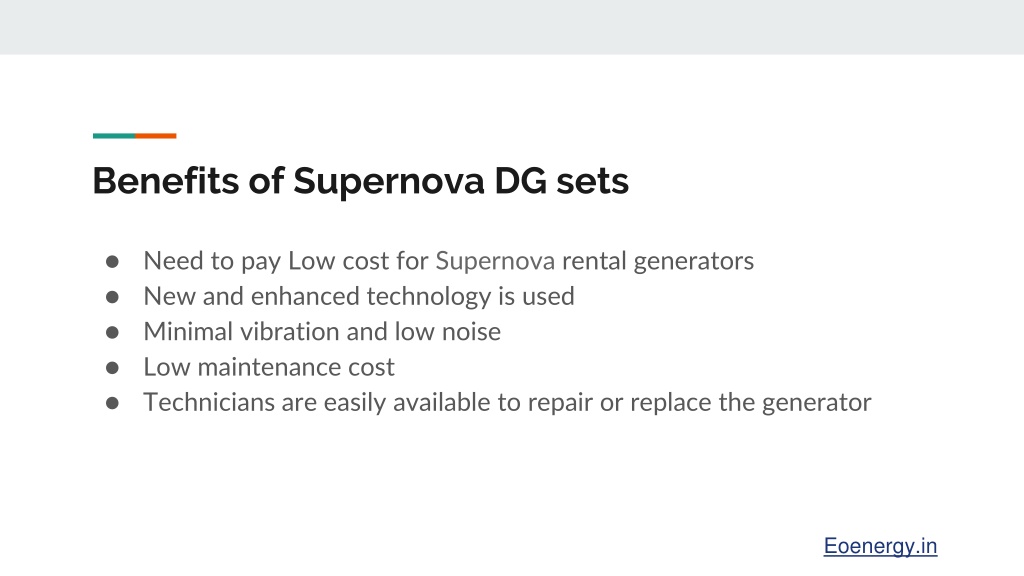Click the gray header band at top

click(512, 27)
